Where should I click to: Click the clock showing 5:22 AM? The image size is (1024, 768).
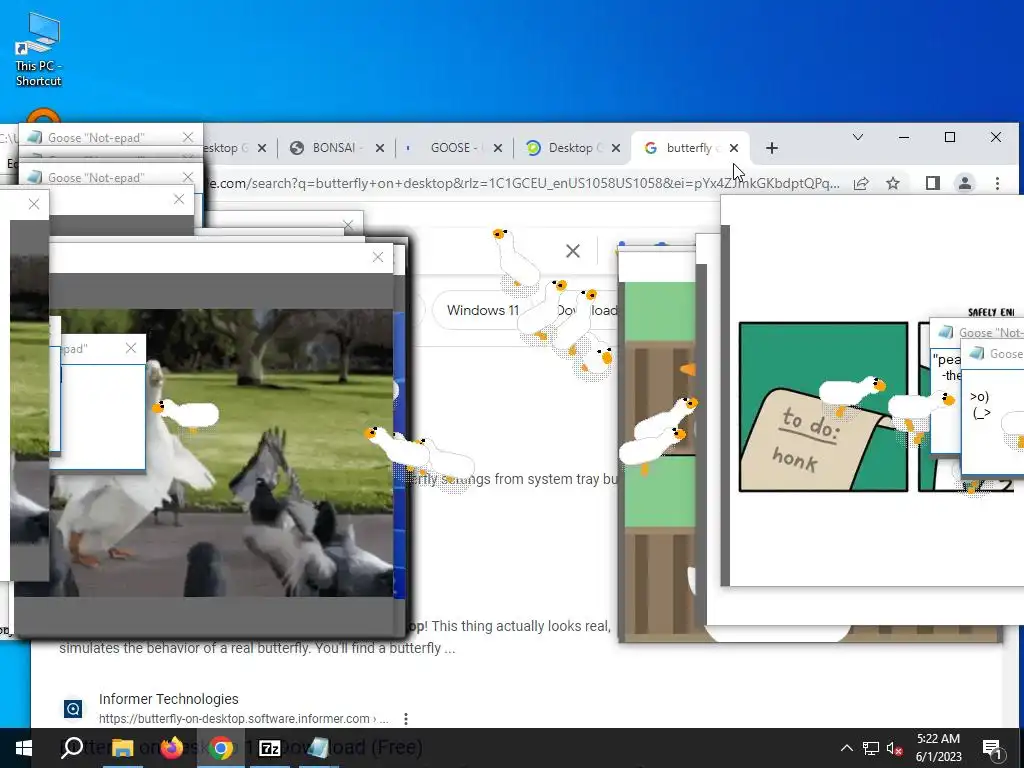tap(938, 748)
